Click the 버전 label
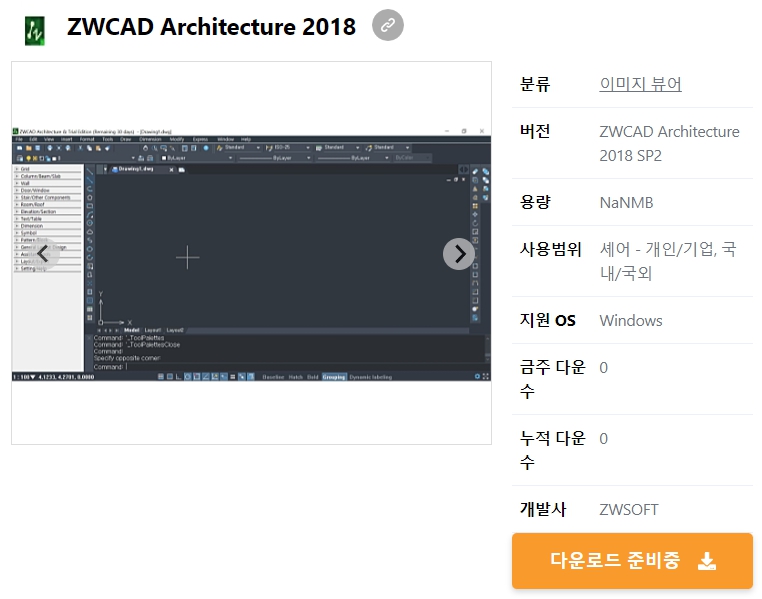The height and width of the screenshot is (599, 762). pyautogui.click(x=535, y=131)
